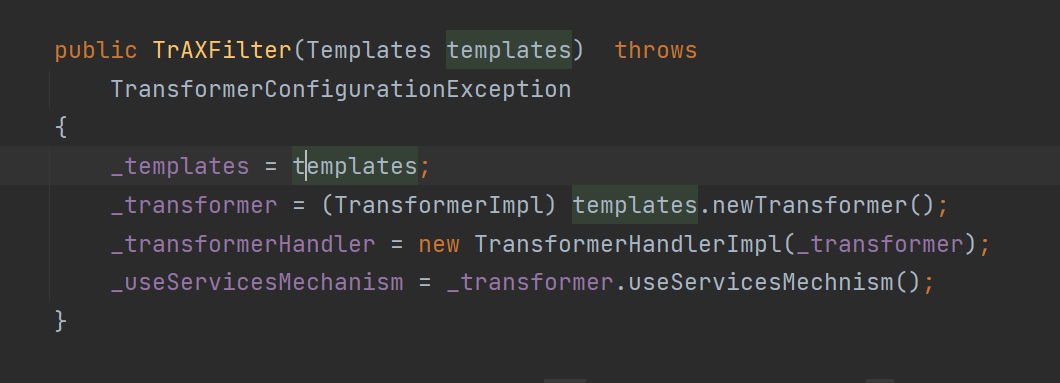Click the '_useServicesMechanism' field
The height and width of the screenshot is (383, 1060).
tap(257, 282)
